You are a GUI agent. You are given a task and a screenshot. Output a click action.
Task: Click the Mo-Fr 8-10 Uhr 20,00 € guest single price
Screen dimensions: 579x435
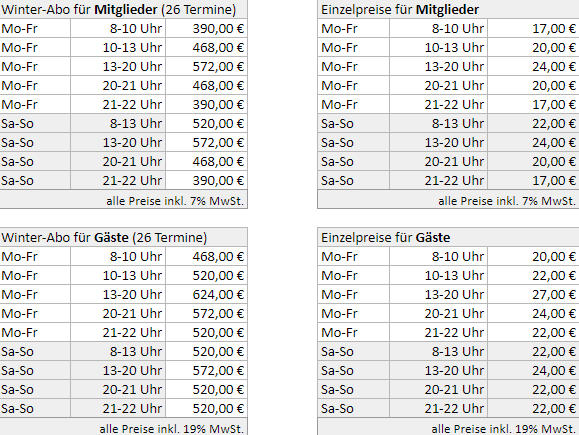point(533,256)
